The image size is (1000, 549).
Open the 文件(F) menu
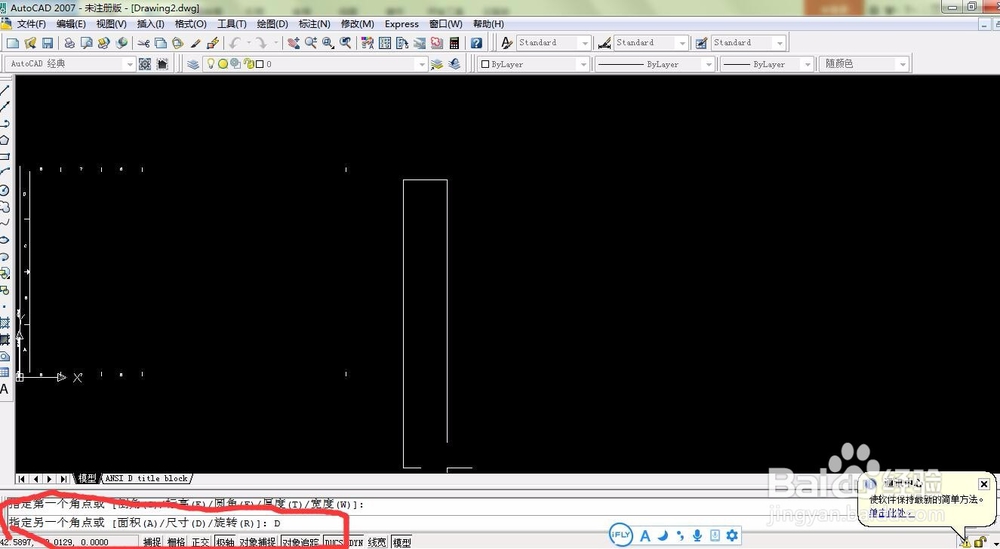[31, 24]
